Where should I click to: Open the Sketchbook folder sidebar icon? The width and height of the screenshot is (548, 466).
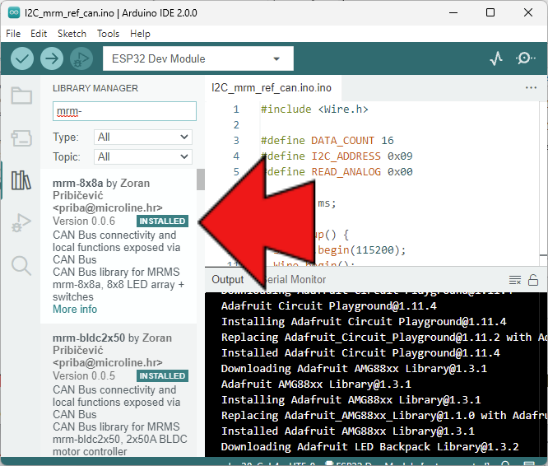tap(21, 95)
